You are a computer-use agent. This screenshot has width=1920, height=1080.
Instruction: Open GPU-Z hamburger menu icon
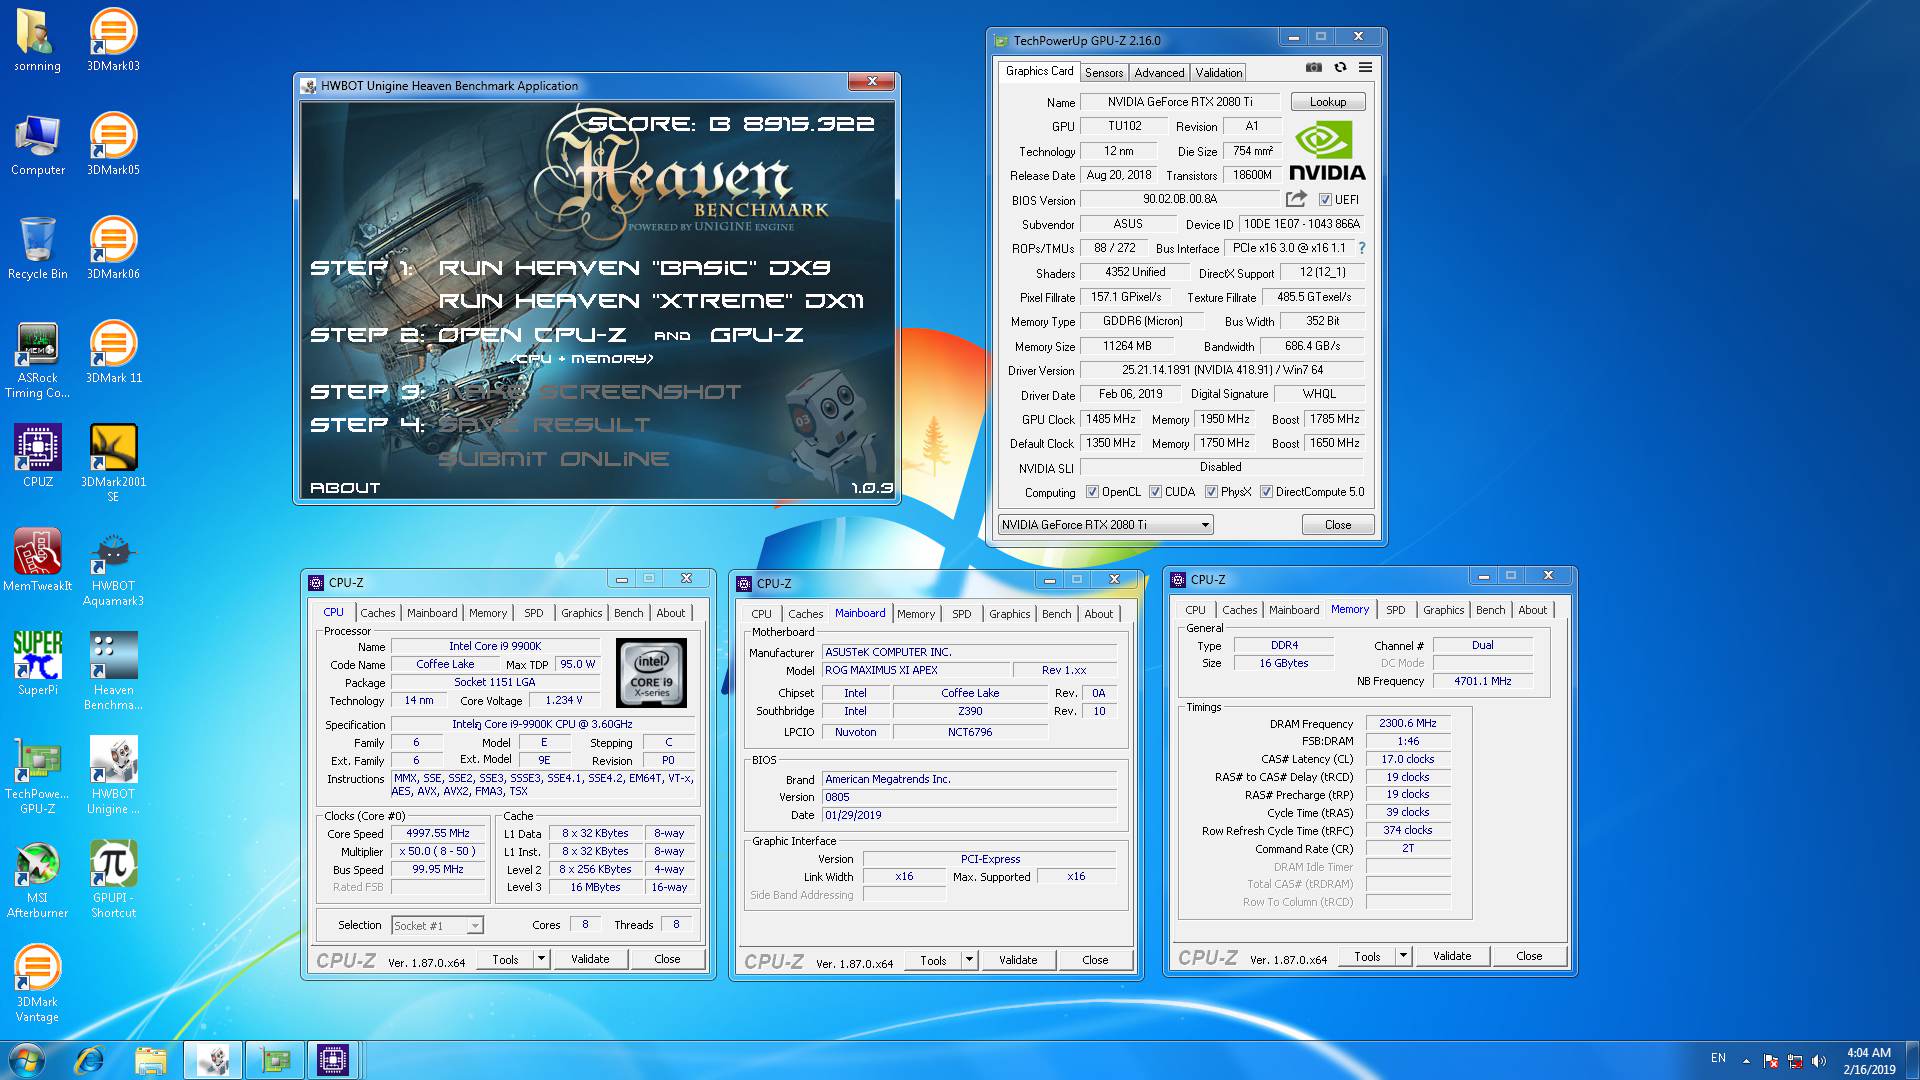[x=1365, y=68]
